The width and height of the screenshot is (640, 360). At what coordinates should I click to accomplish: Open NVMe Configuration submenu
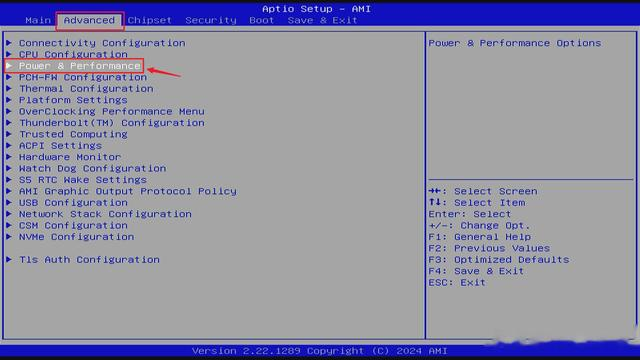[76, 237]
